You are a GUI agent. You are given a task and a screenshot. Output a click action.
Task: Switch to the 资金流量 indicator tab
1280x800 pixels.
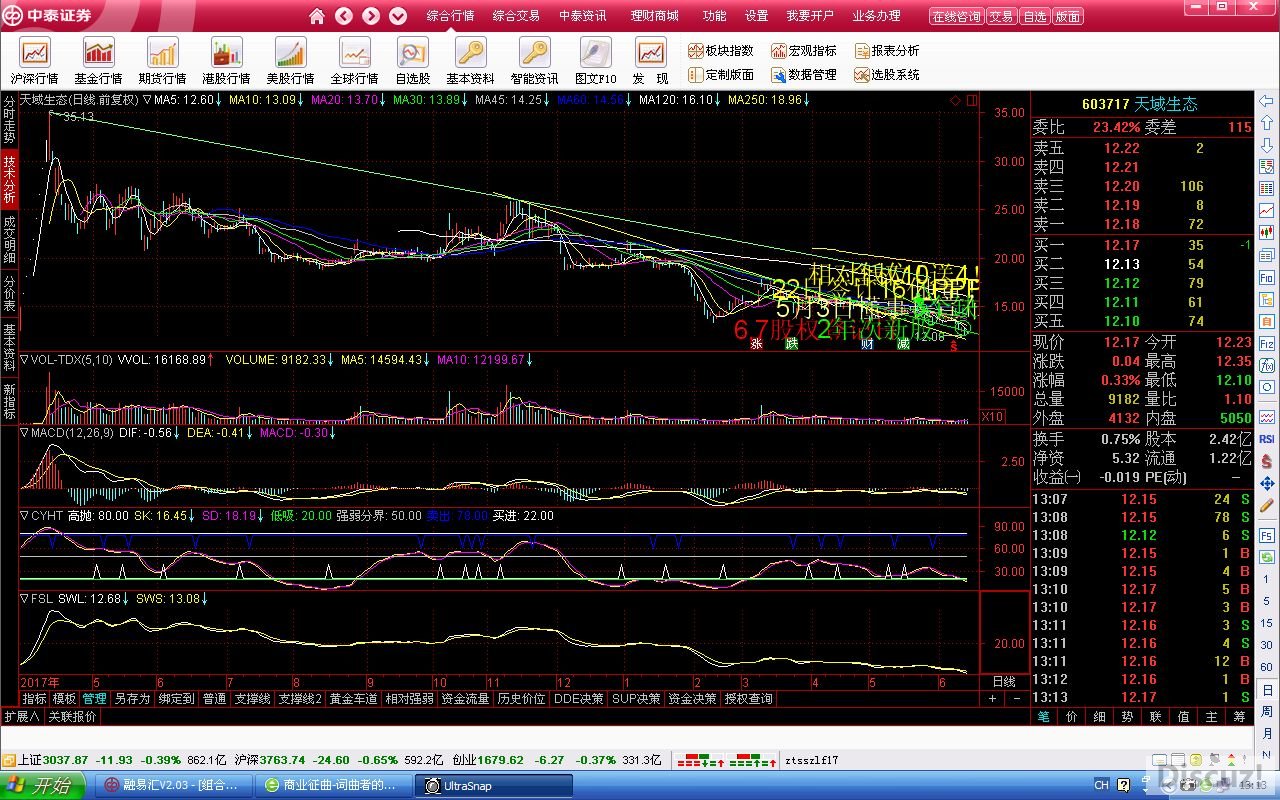(x=465, y=699)
